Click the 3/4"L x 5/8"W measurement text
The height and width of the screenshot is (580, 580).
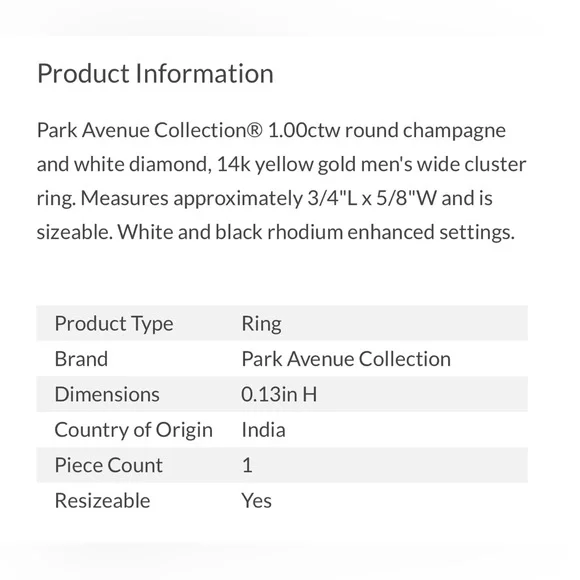click(372, 198)
